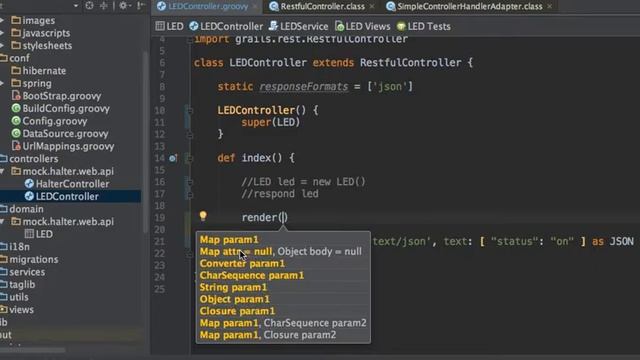Expand the spring folder

(2, 83)
